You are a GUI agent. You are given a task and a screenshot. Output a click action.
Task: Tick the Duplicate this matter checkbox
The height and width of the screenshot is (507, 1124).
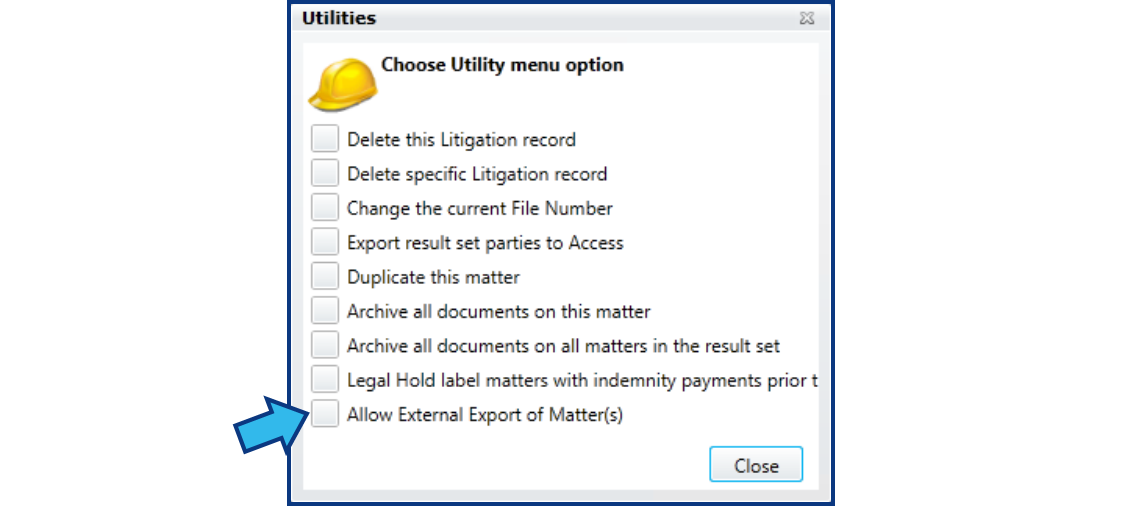[x=325, y=276]
